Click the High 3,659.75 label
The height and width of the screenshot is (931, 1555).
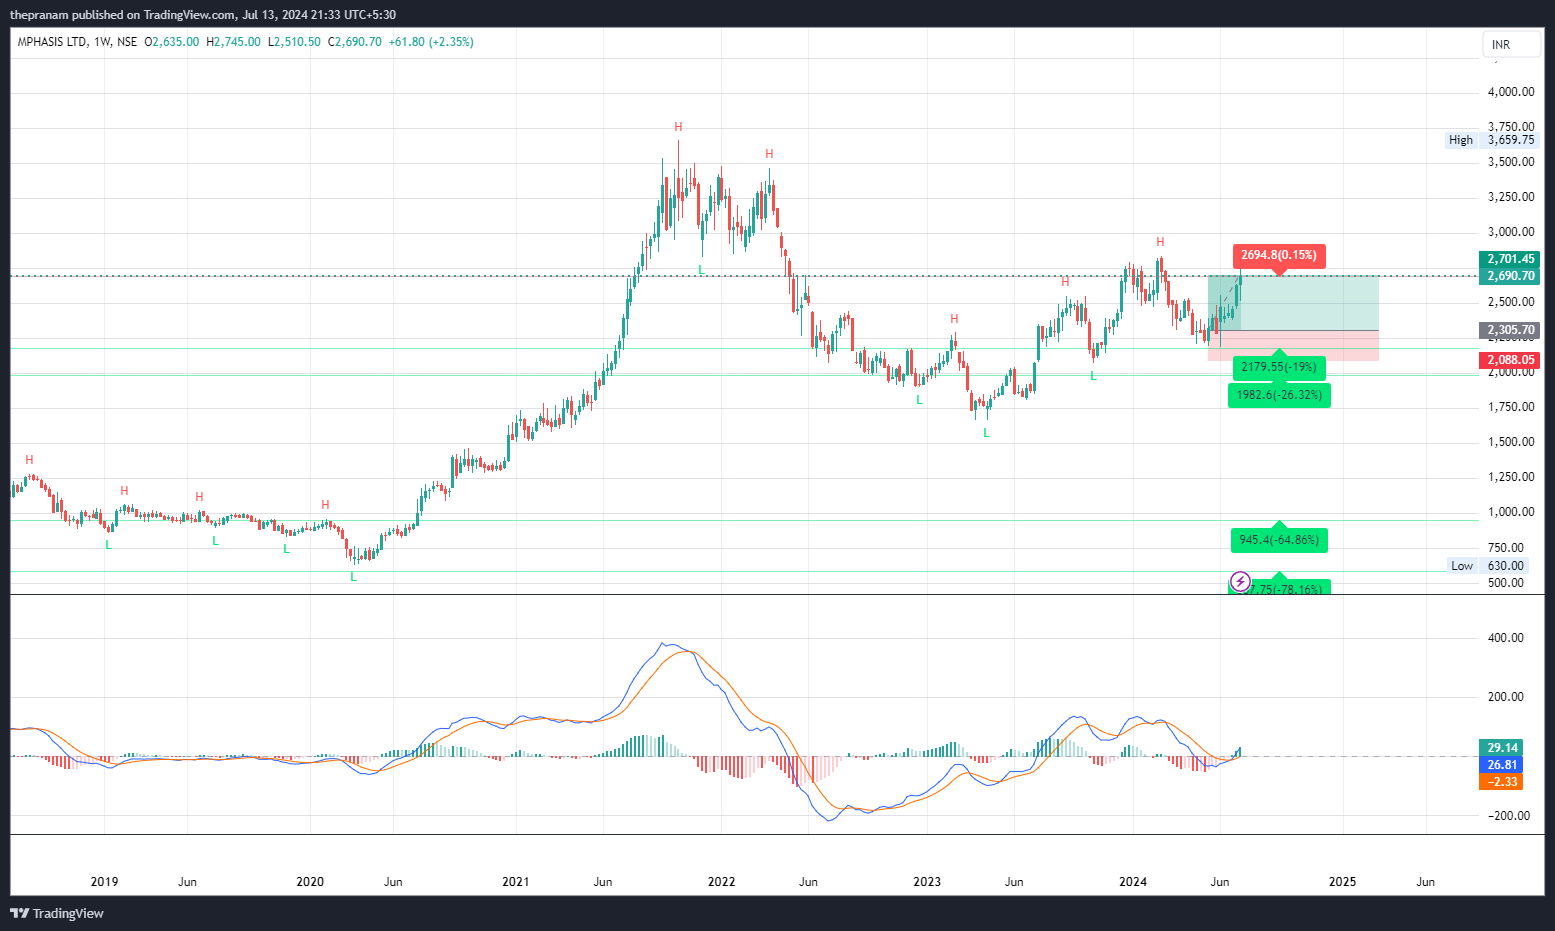click(1491, 140)
